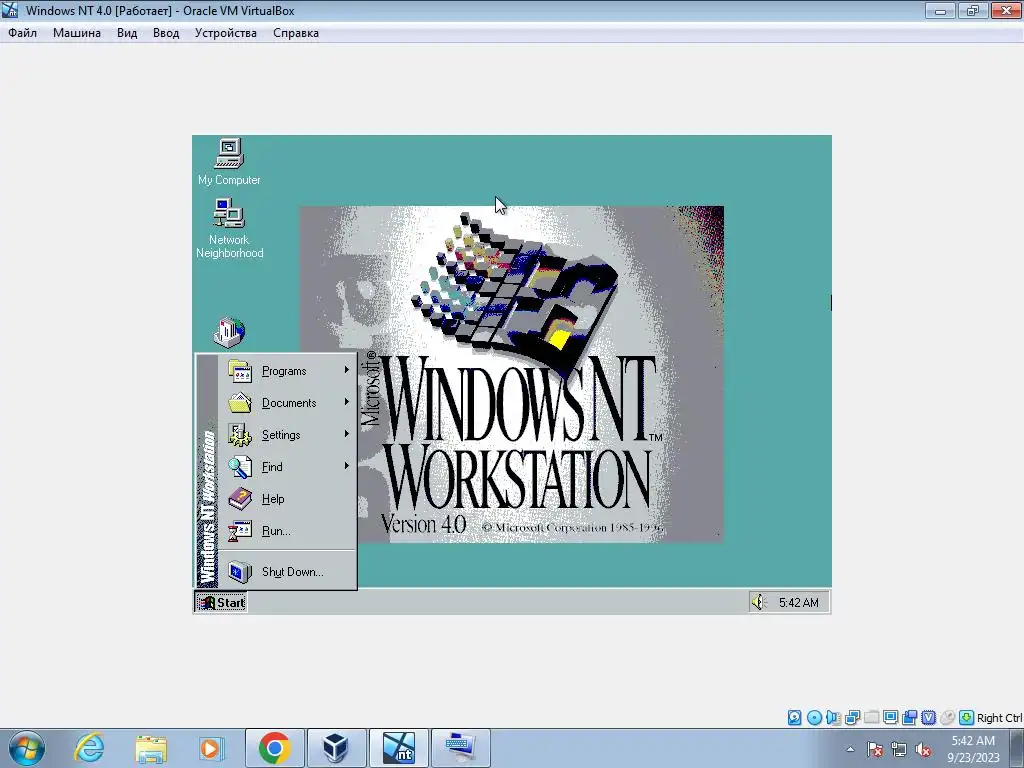Click the Run icon in Start menu

coord(240,531)
